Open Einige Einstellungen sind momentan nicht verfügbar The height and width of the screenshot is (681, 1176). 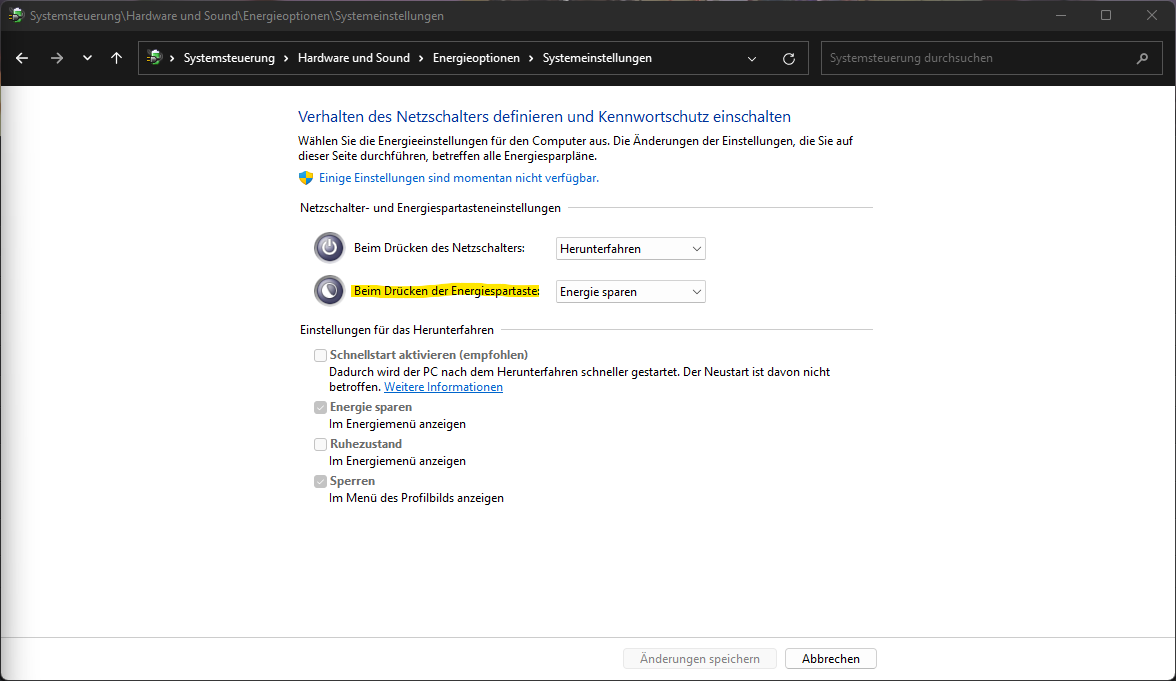[458, 178]
